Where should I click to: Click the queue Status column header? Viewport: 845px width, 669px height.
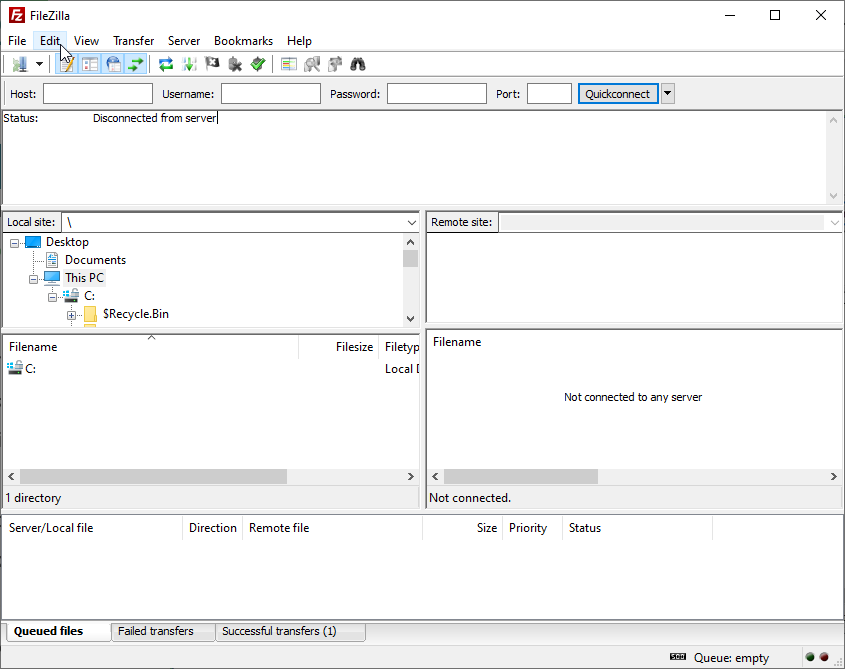[x=637, y=528]
